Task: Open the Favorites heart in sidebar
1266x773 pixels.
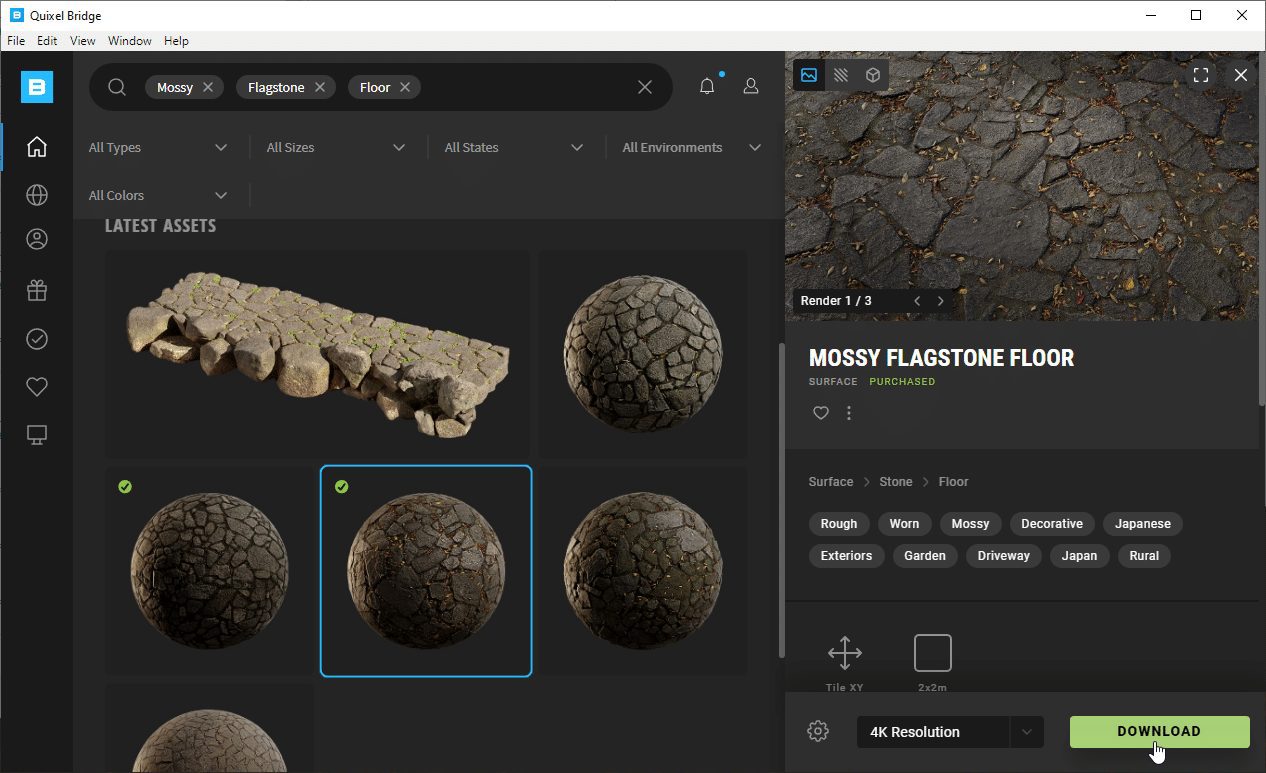Action: [37, 387]
